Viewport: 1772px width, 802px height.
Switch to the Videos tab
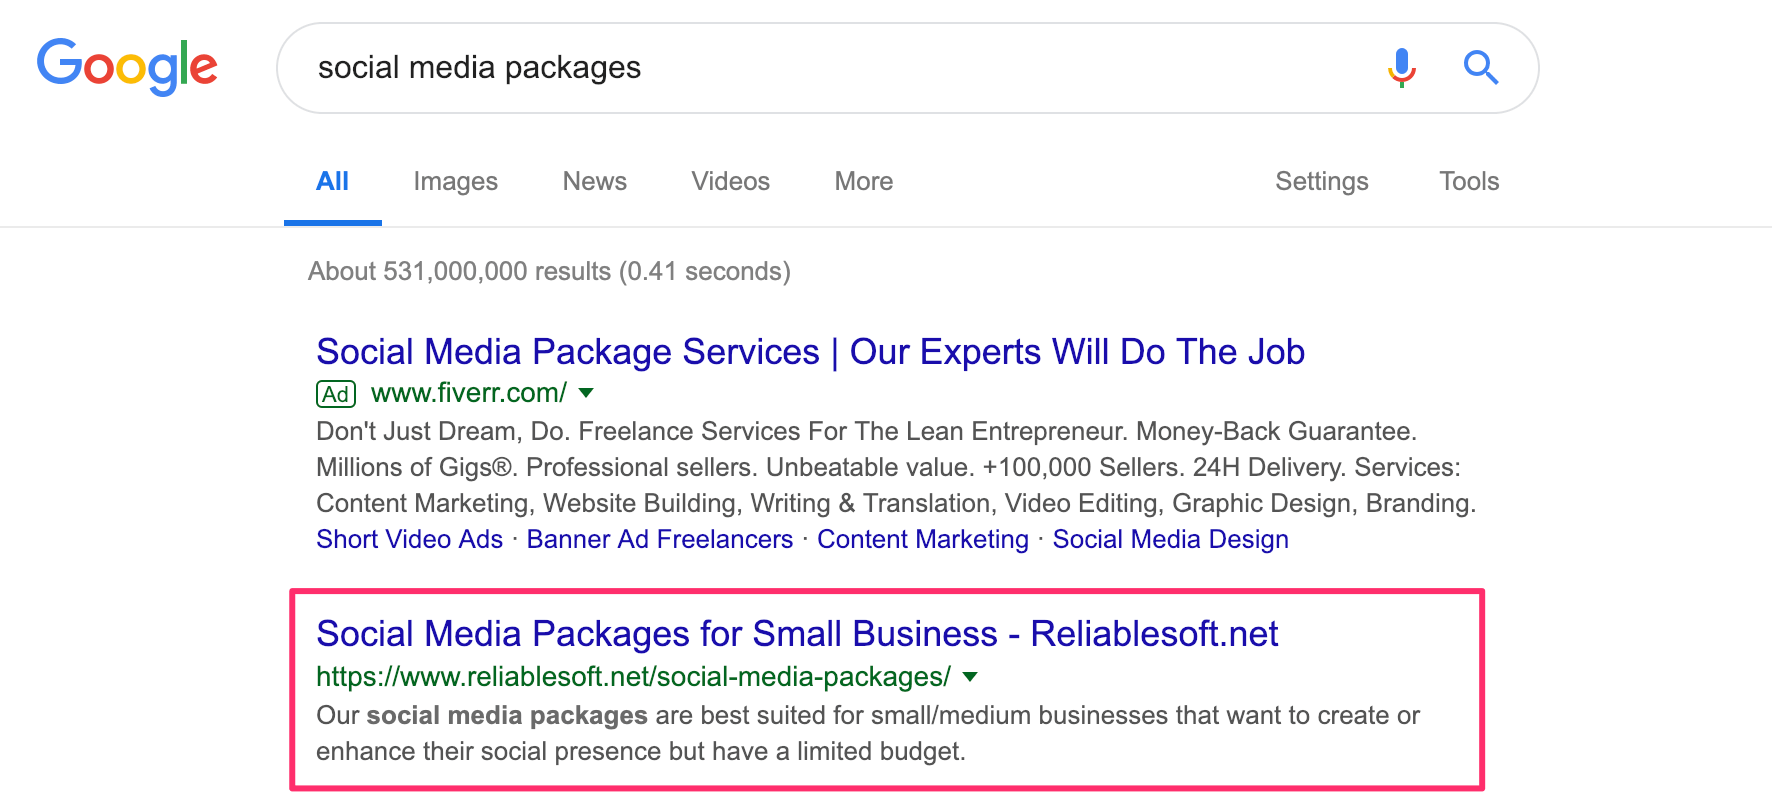tap(730, 181)
